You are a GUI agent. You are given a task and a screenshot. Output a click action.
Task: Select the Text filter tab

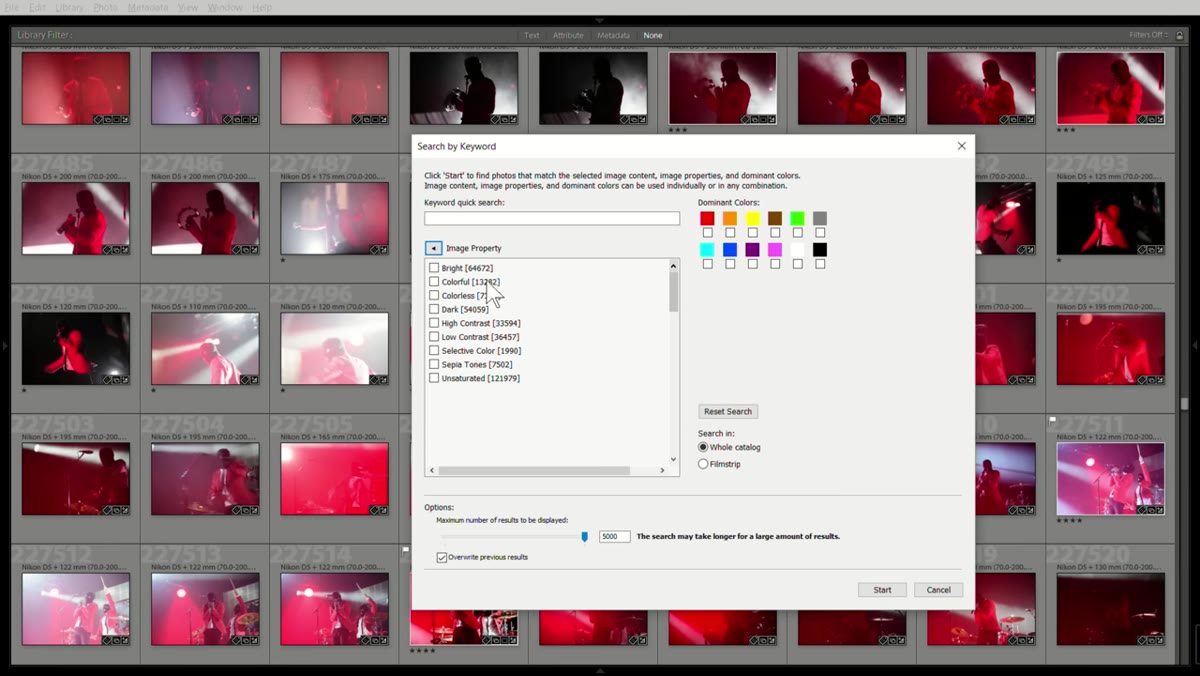point(532,35)
